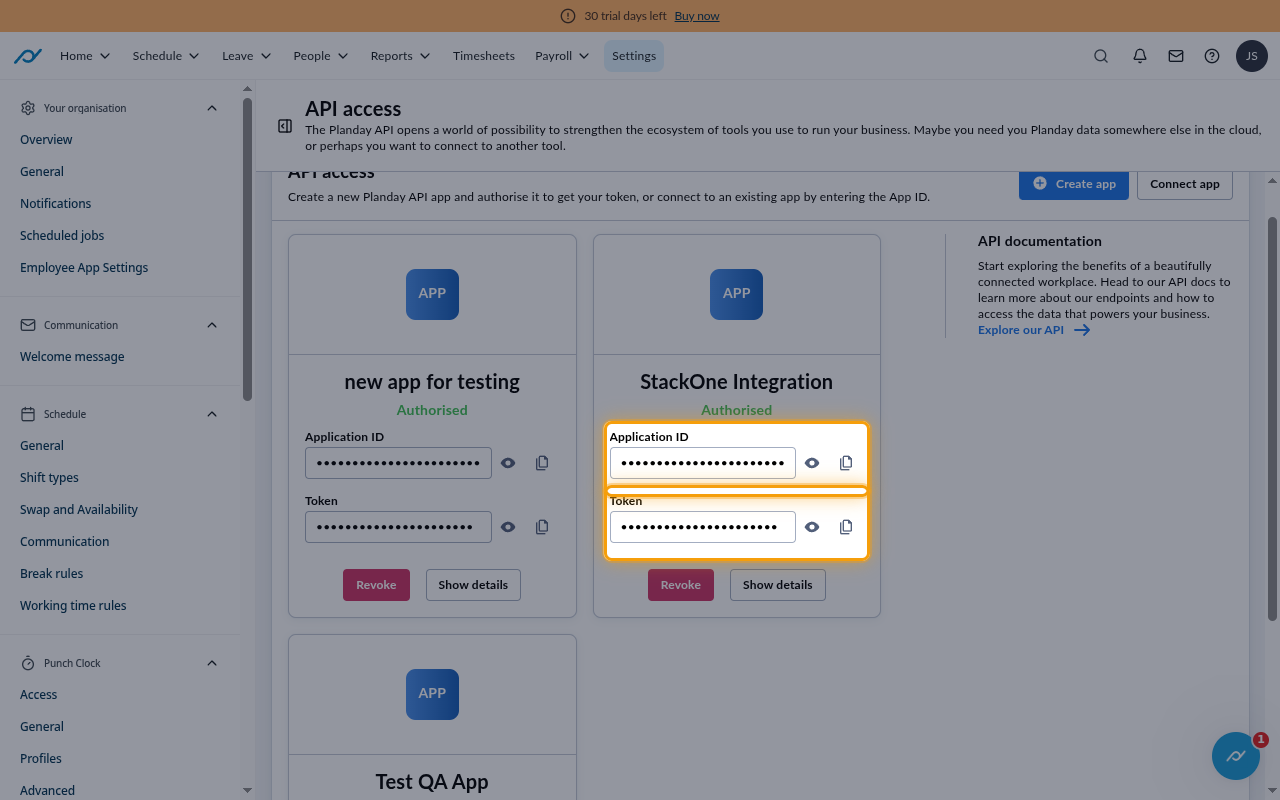This screenshot has height=800, width=1280.
Task: Follow the Explore our API link
Action: pyautogui.click(x=1034, y=330)
